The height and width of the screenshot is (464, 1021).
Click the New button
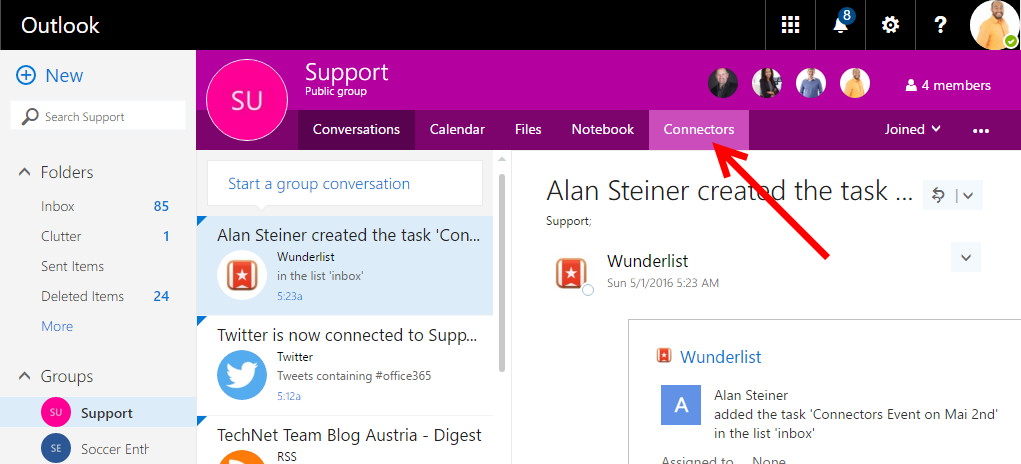pyautogui.click(x=50, y=76)
